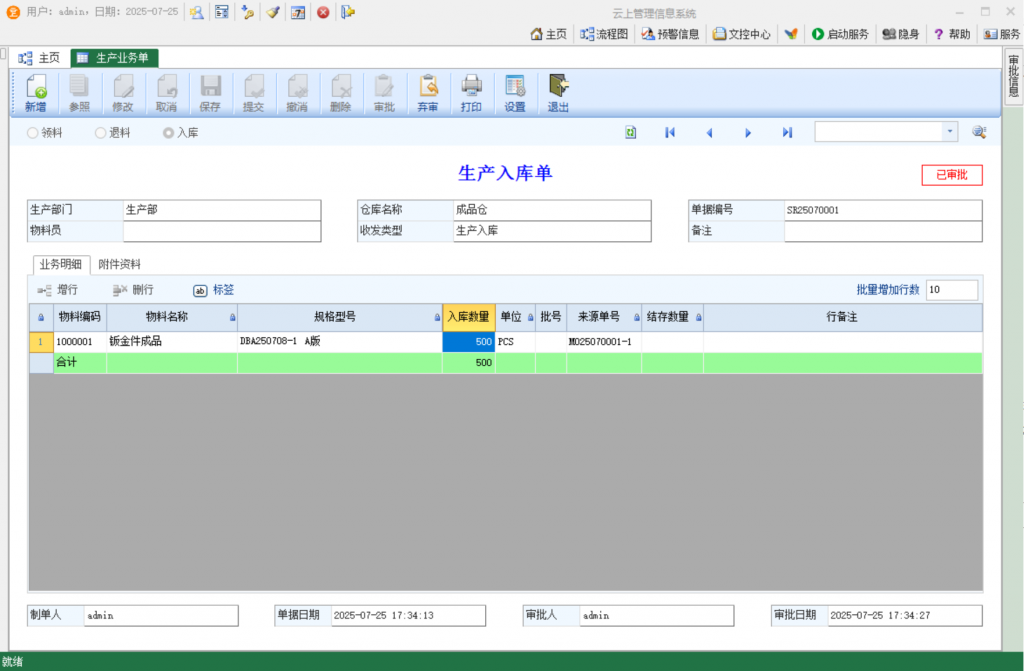
Task: Go to the last record
Action: coord(787,133)
